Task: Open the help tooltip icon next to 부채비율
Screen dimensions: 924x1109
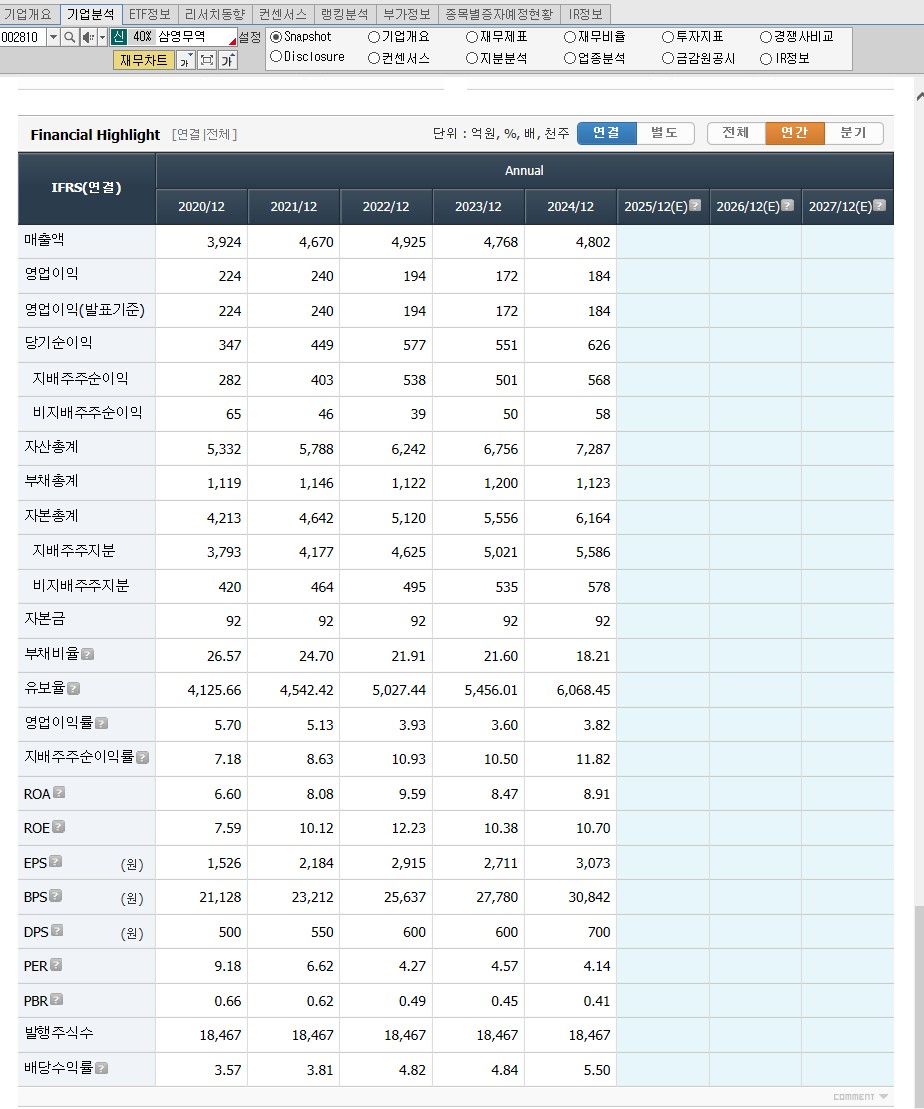Action: point(86,655)
